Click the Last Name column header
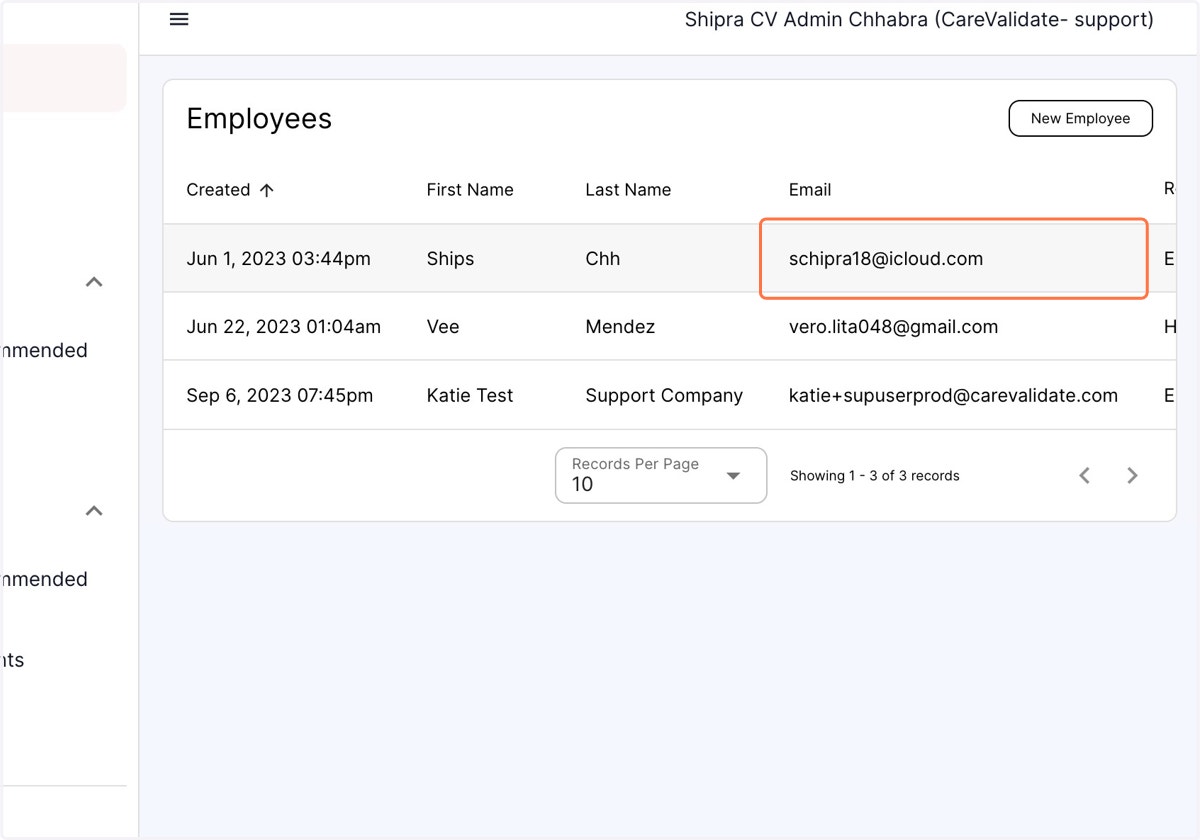The height and width of the screenshot is (840, 1200). click(x=628, y=190)
